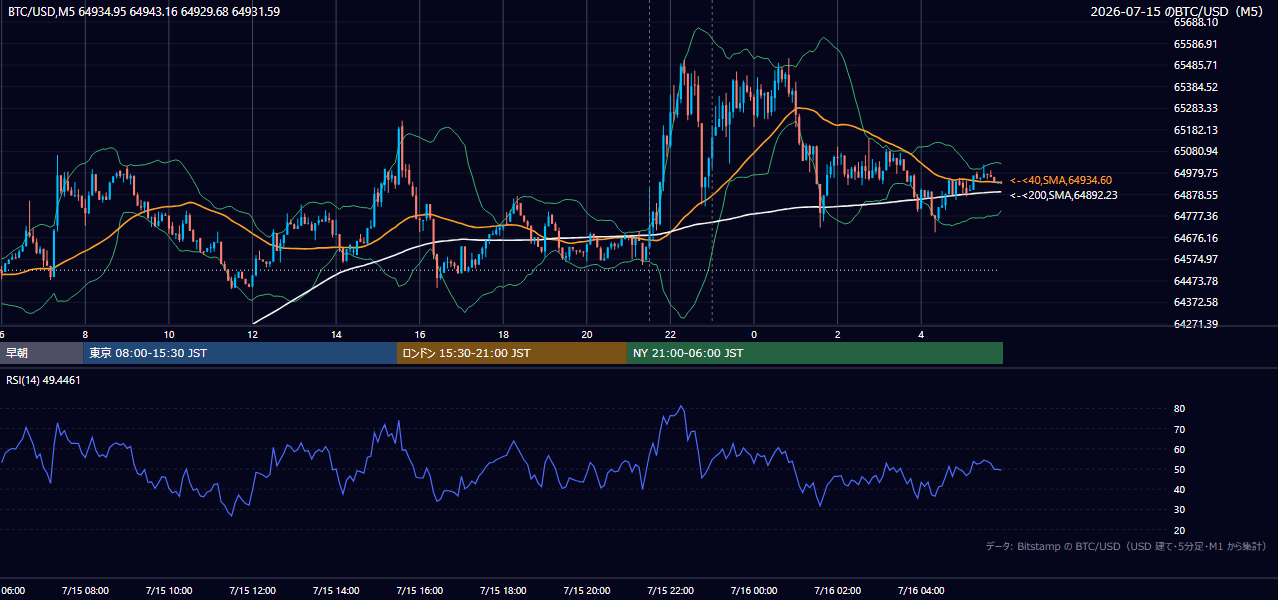The width and height of the screenshot is (1278, 600).
Task: Click bottom date label 7/16 04:00
Action: (x=921, y=590)
